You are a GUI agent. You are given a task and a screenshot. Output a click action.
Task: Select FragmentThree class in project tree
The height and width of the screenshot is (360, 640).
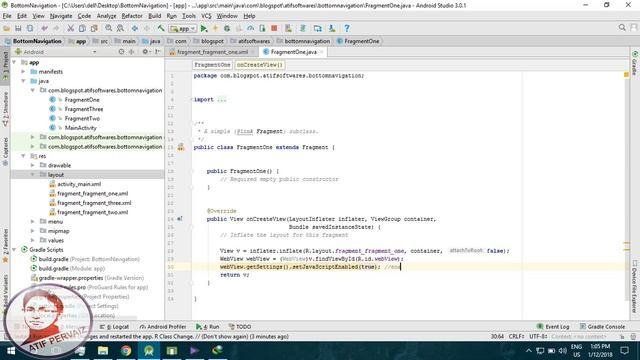(x=84, y=109)
